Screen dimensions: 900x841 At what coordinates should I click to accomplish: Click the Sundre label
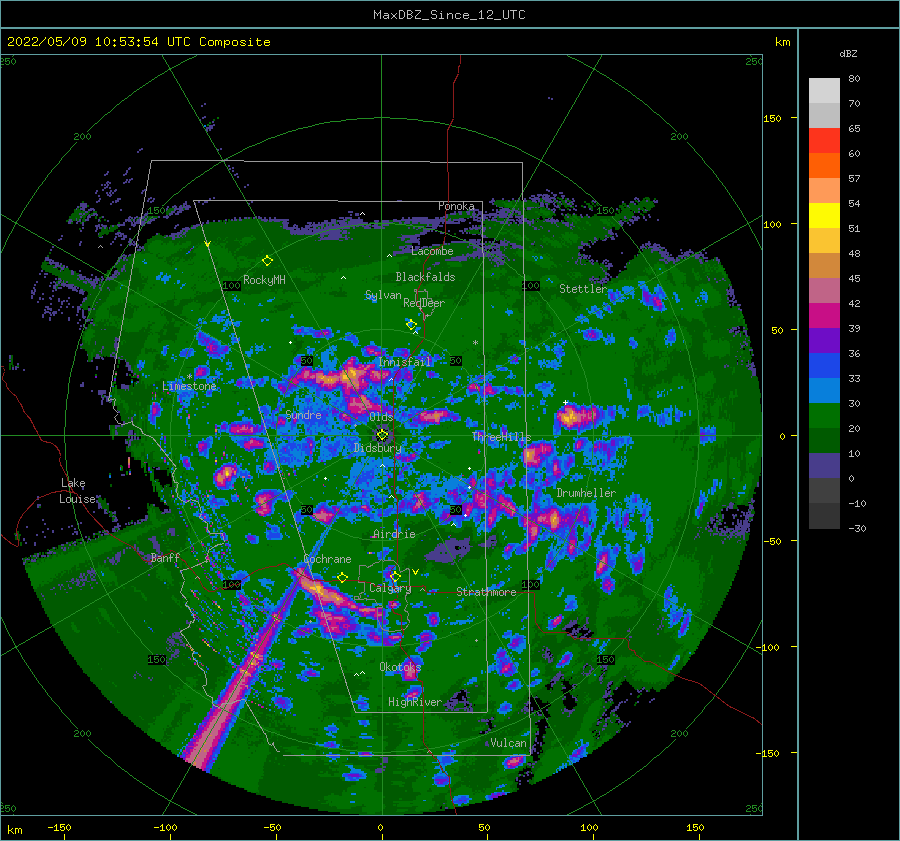click(x=304, y=415)
